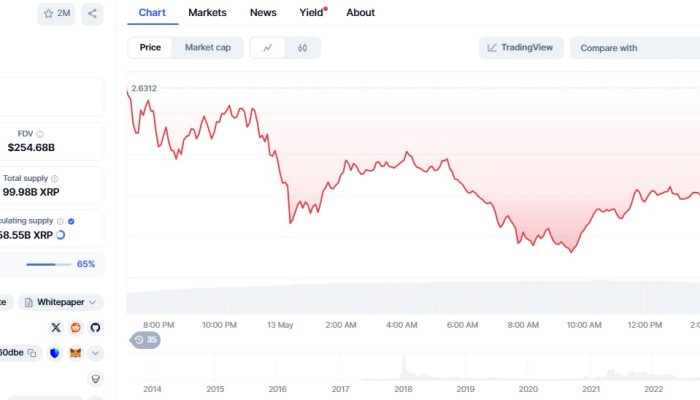This screenshot has width=700, height=400.
Task: Open the Markets tab
Action: point(207,13)
